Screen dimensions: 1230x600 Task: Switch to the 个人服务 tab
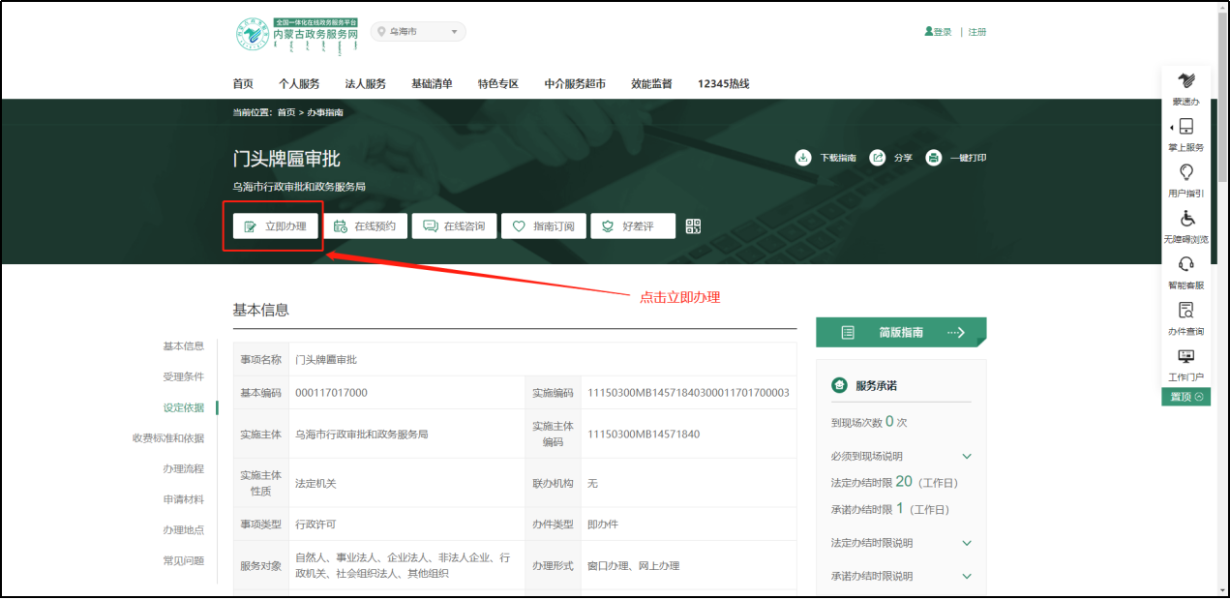301,84
